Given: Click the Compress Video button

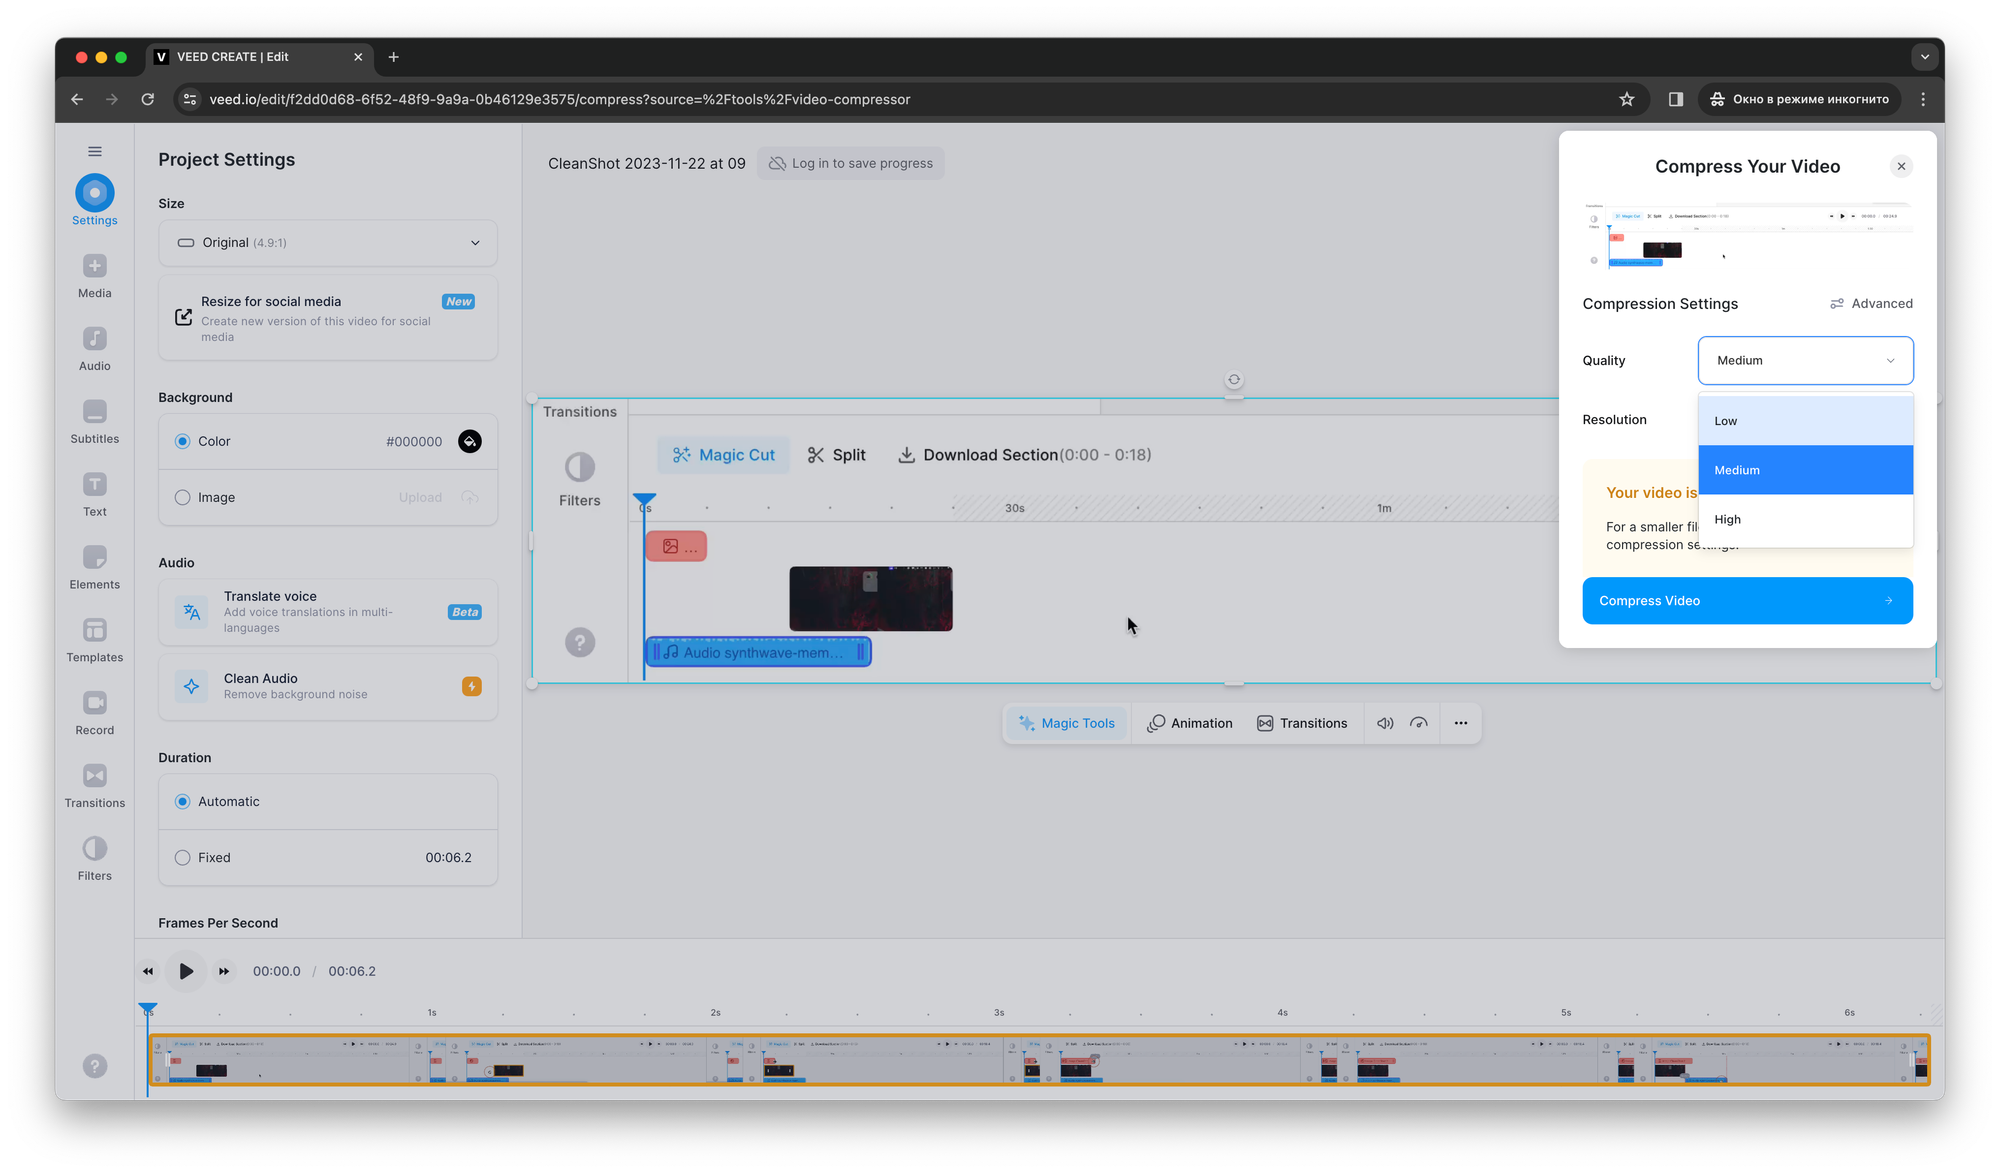Looking at the screenshot, I should coord(1747,601).
